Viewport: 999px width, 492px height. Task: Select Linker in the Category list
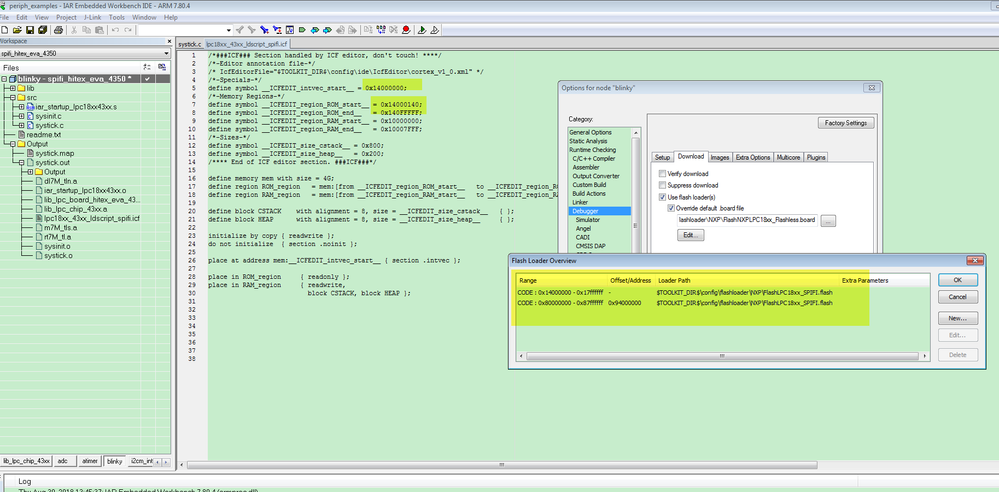click(580, 202)
